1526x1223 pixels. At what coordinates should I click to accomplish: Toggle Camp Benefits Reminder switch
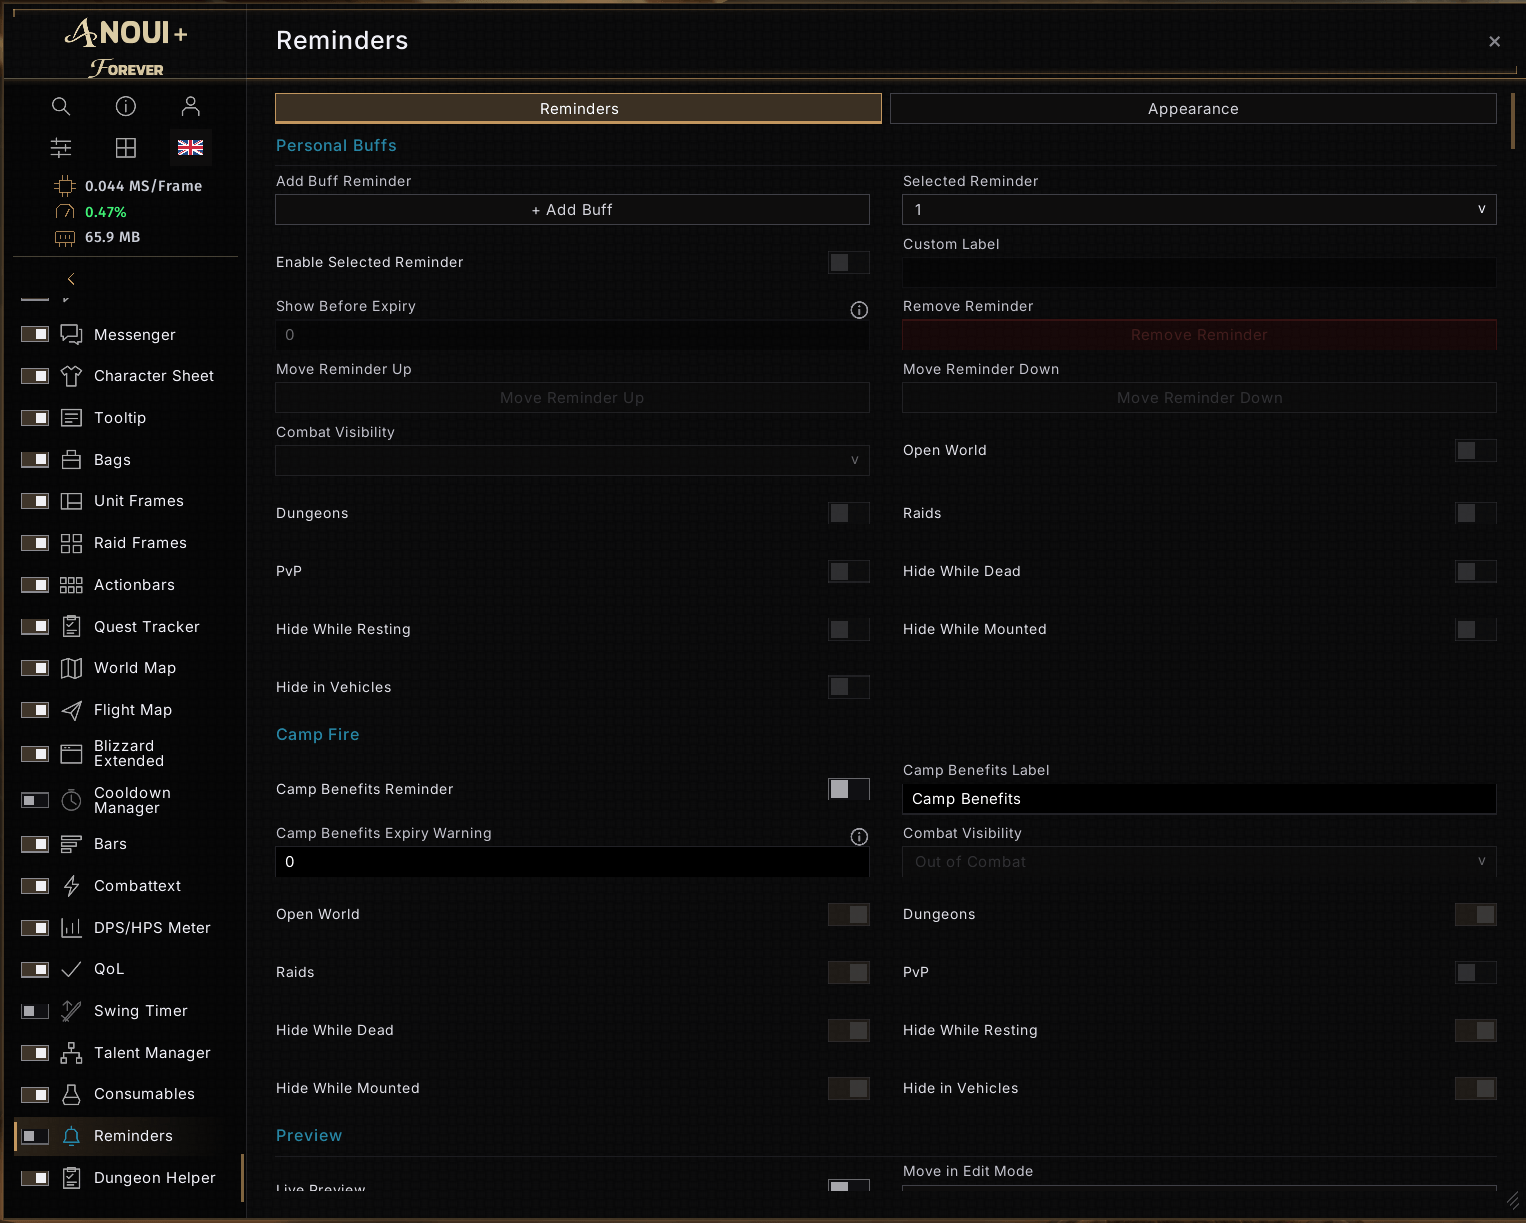(x=849, y=789)
